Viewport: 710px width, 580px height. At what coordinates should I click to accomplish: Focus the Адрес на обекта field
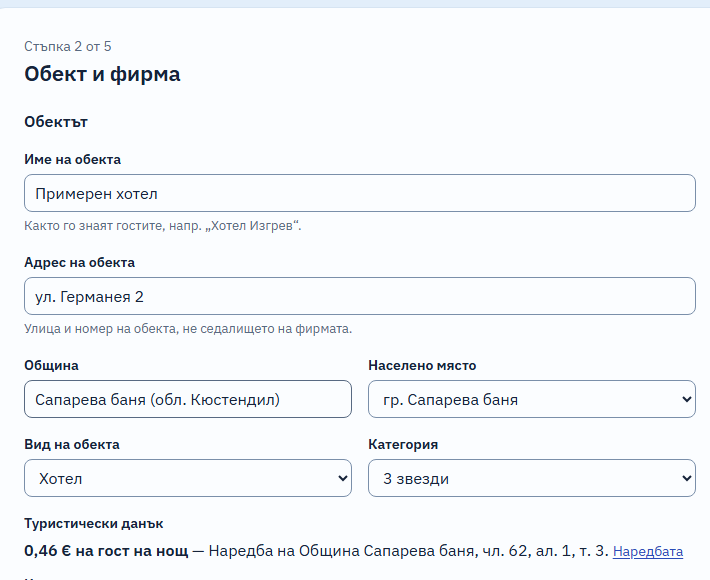pyautogui.click(x=360, y=296)
